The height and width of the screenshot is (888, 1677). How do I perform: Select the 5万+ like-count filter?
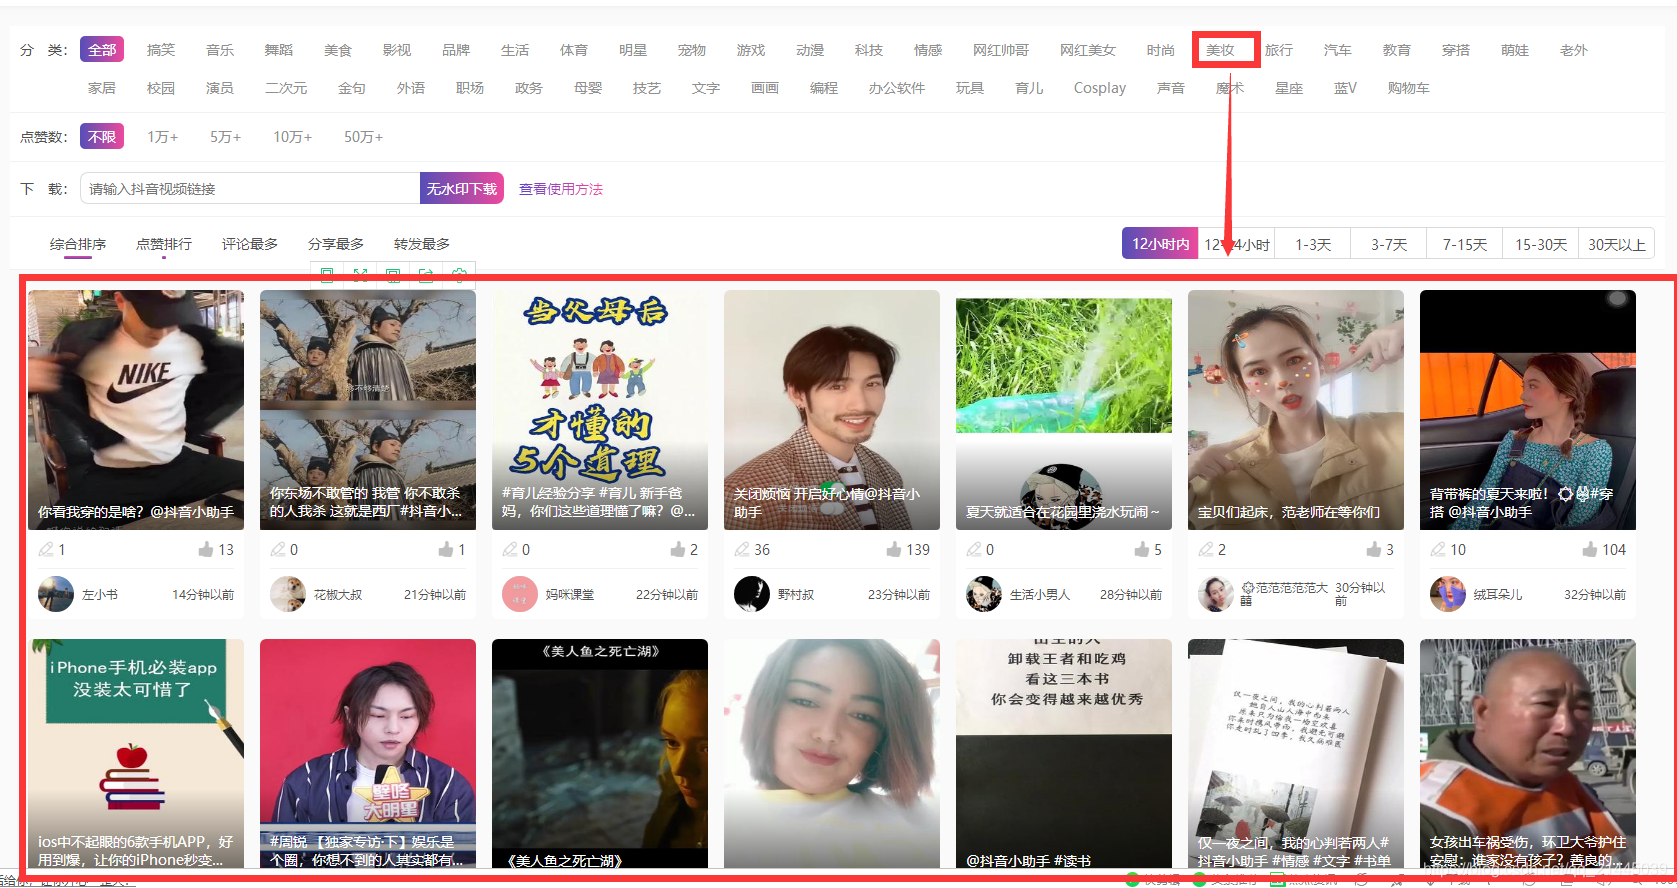click(x=226, y=136)
